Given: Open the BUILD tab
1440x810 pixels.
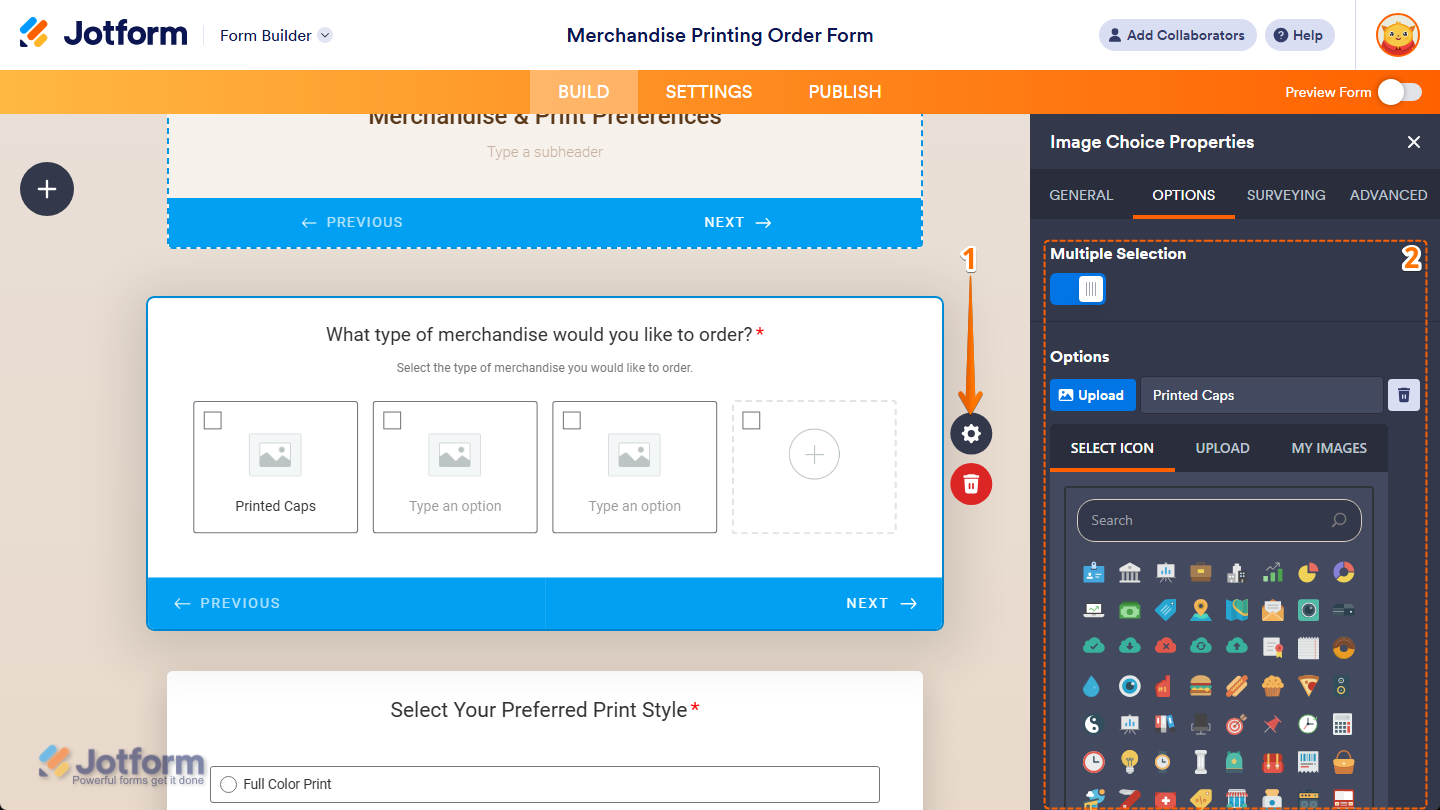Looking at the screenshot, I should (x=584, y=92).
